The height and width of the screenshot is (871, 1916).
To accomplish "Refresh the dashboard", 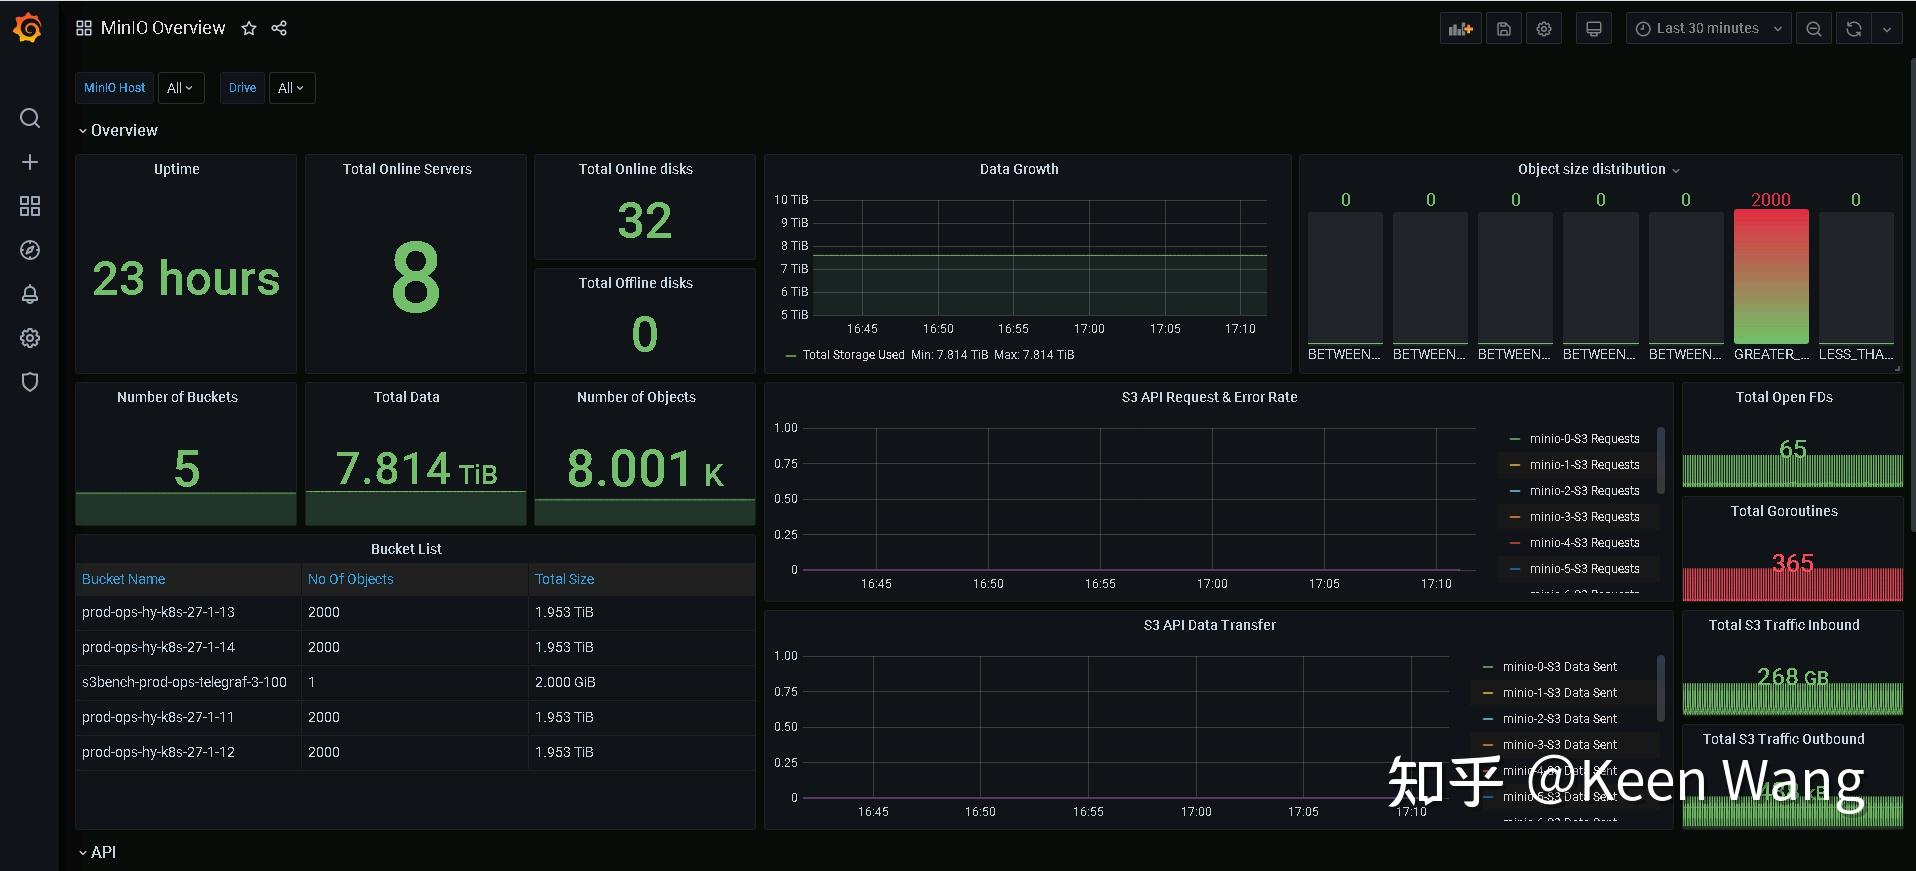I will pyautogui.click(x=1854, y=29).
